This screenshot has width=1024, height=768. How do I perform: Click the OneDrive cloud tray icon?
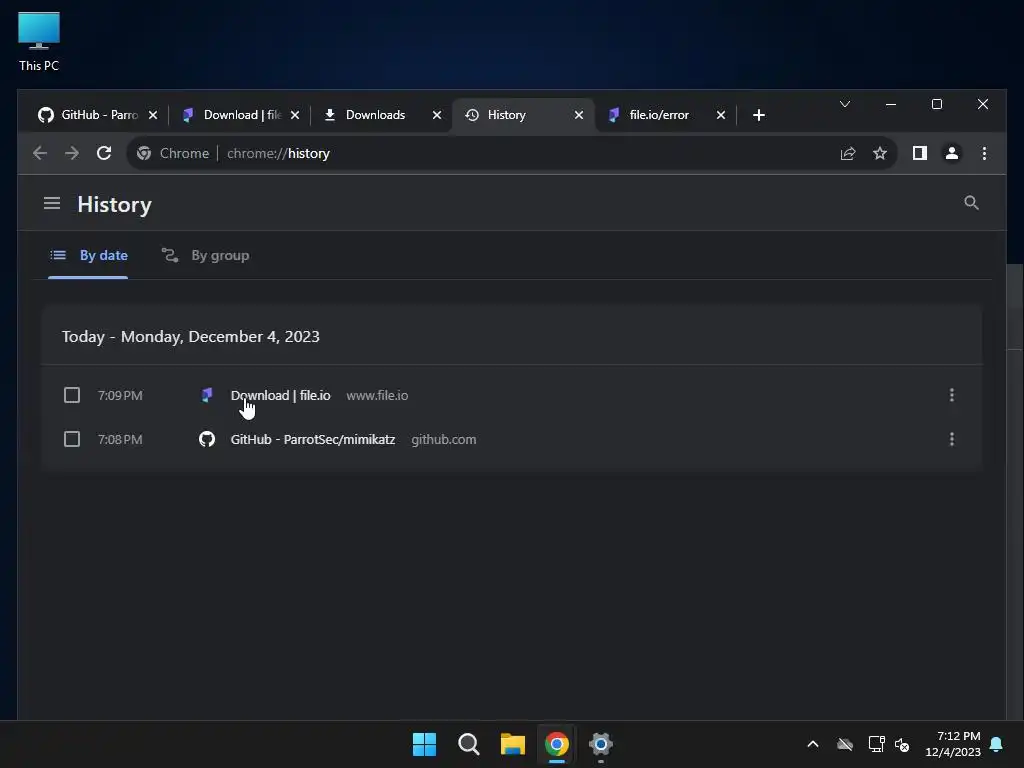click(x=844, y=744)
